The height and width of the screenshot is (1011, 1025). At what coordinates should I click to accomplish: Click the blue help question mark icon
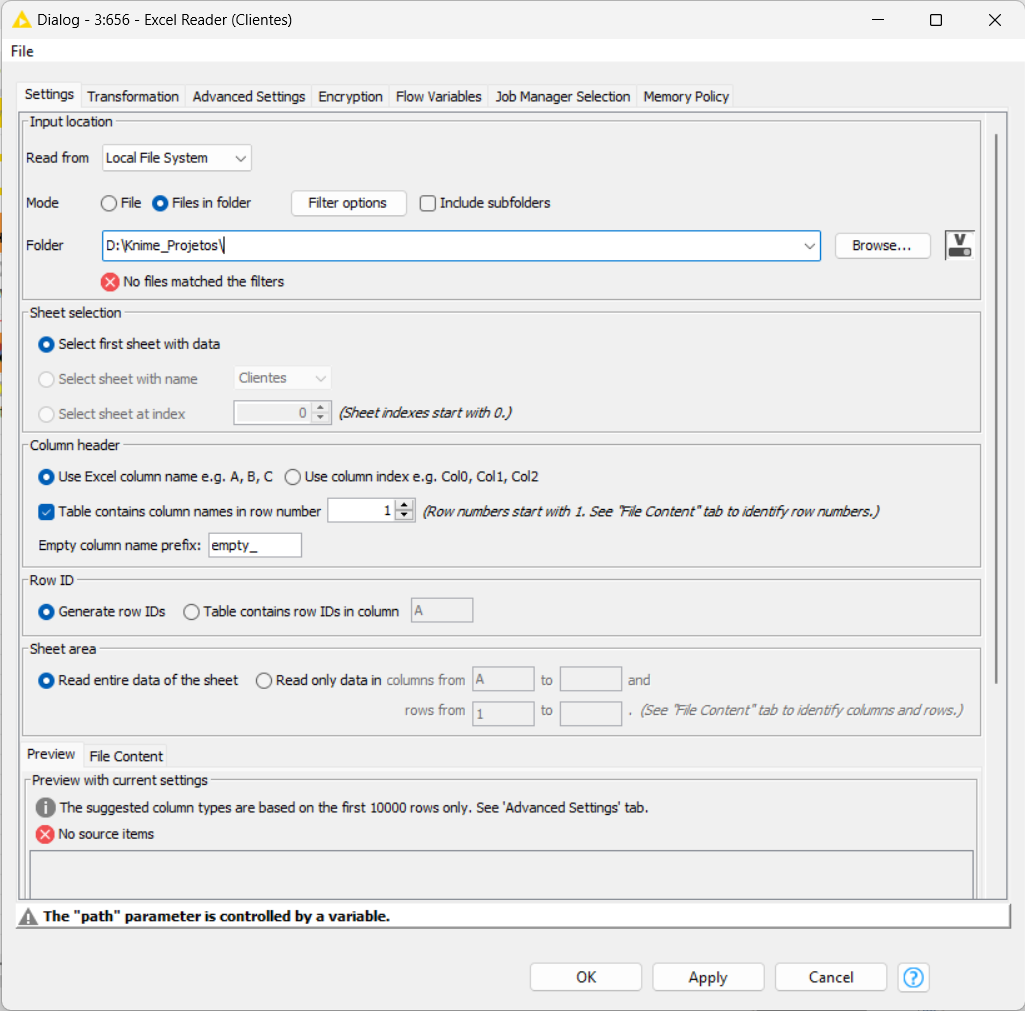(x=913, y=977)
